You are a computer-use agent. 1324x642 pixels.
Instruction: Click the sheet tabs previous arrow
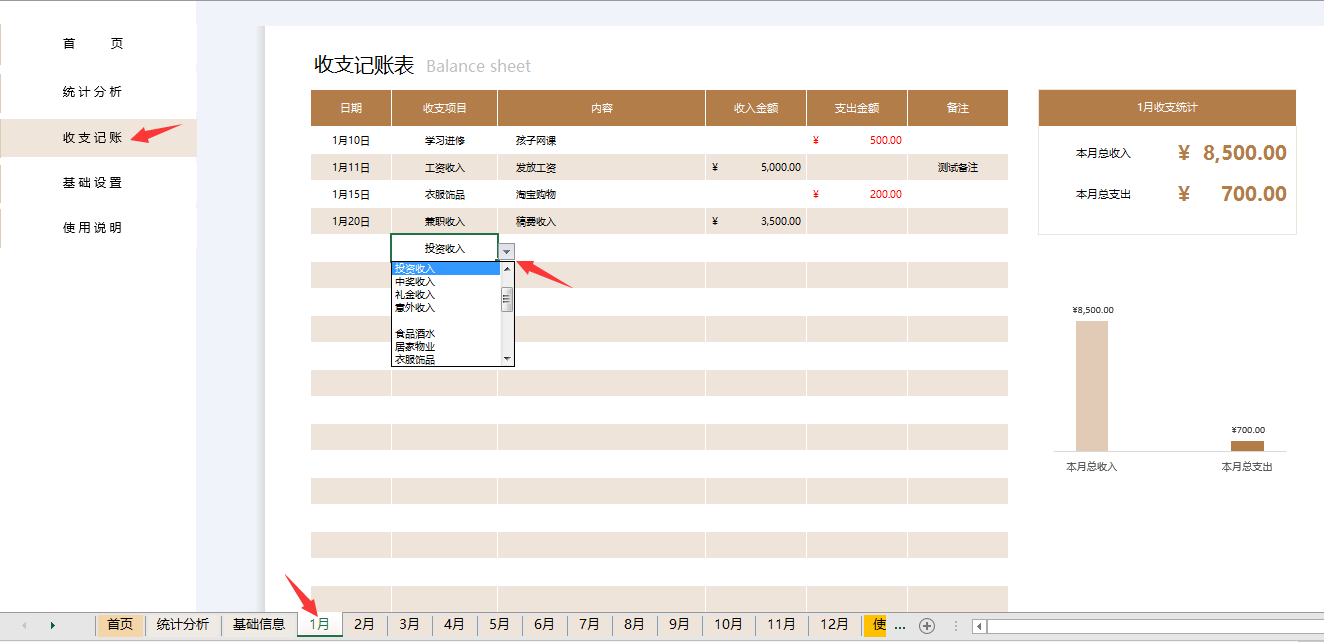[x=24, y=625]
